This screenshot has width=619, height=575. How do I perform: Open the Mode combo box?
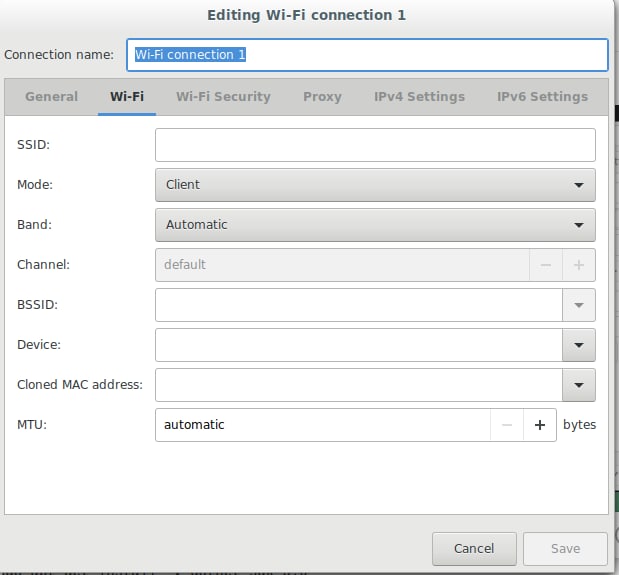(x=375, y=185)
